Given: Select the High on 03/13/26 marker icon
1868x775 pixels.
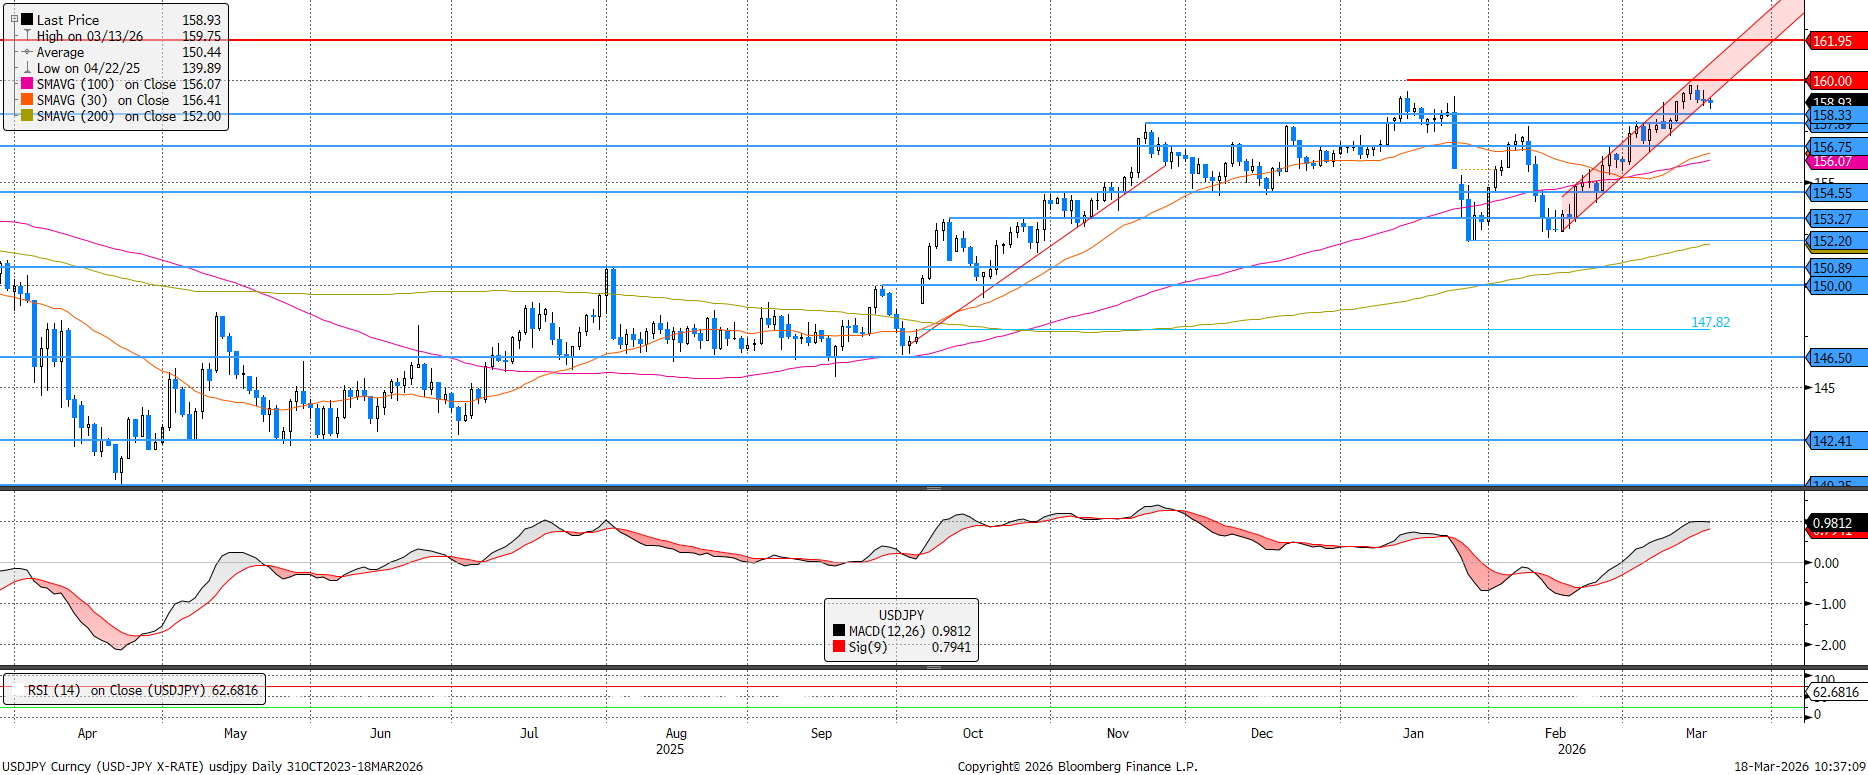Looking at the screenshot, I should (x=27, y=36).
